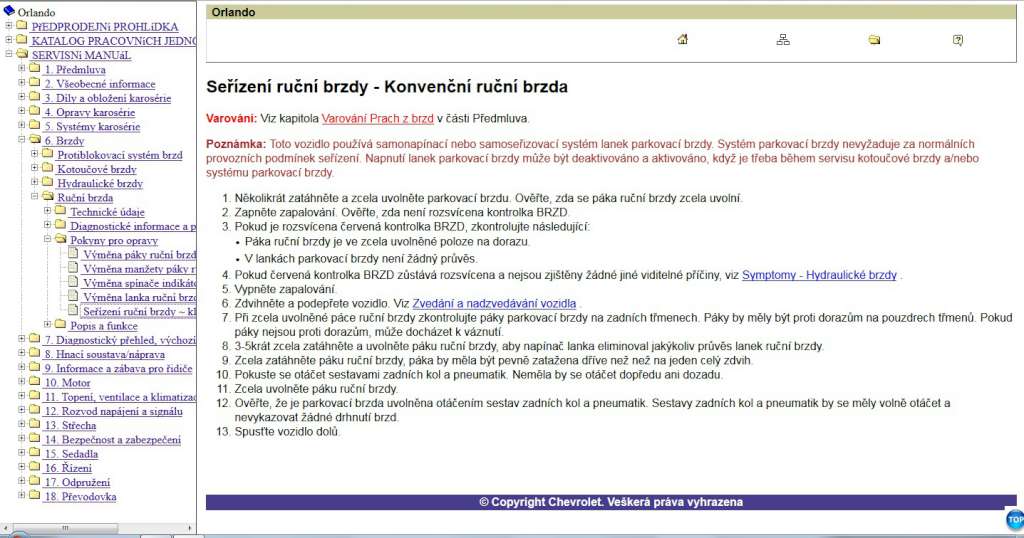
Task: Open the help question mark icon
Action: click(958, 40)
